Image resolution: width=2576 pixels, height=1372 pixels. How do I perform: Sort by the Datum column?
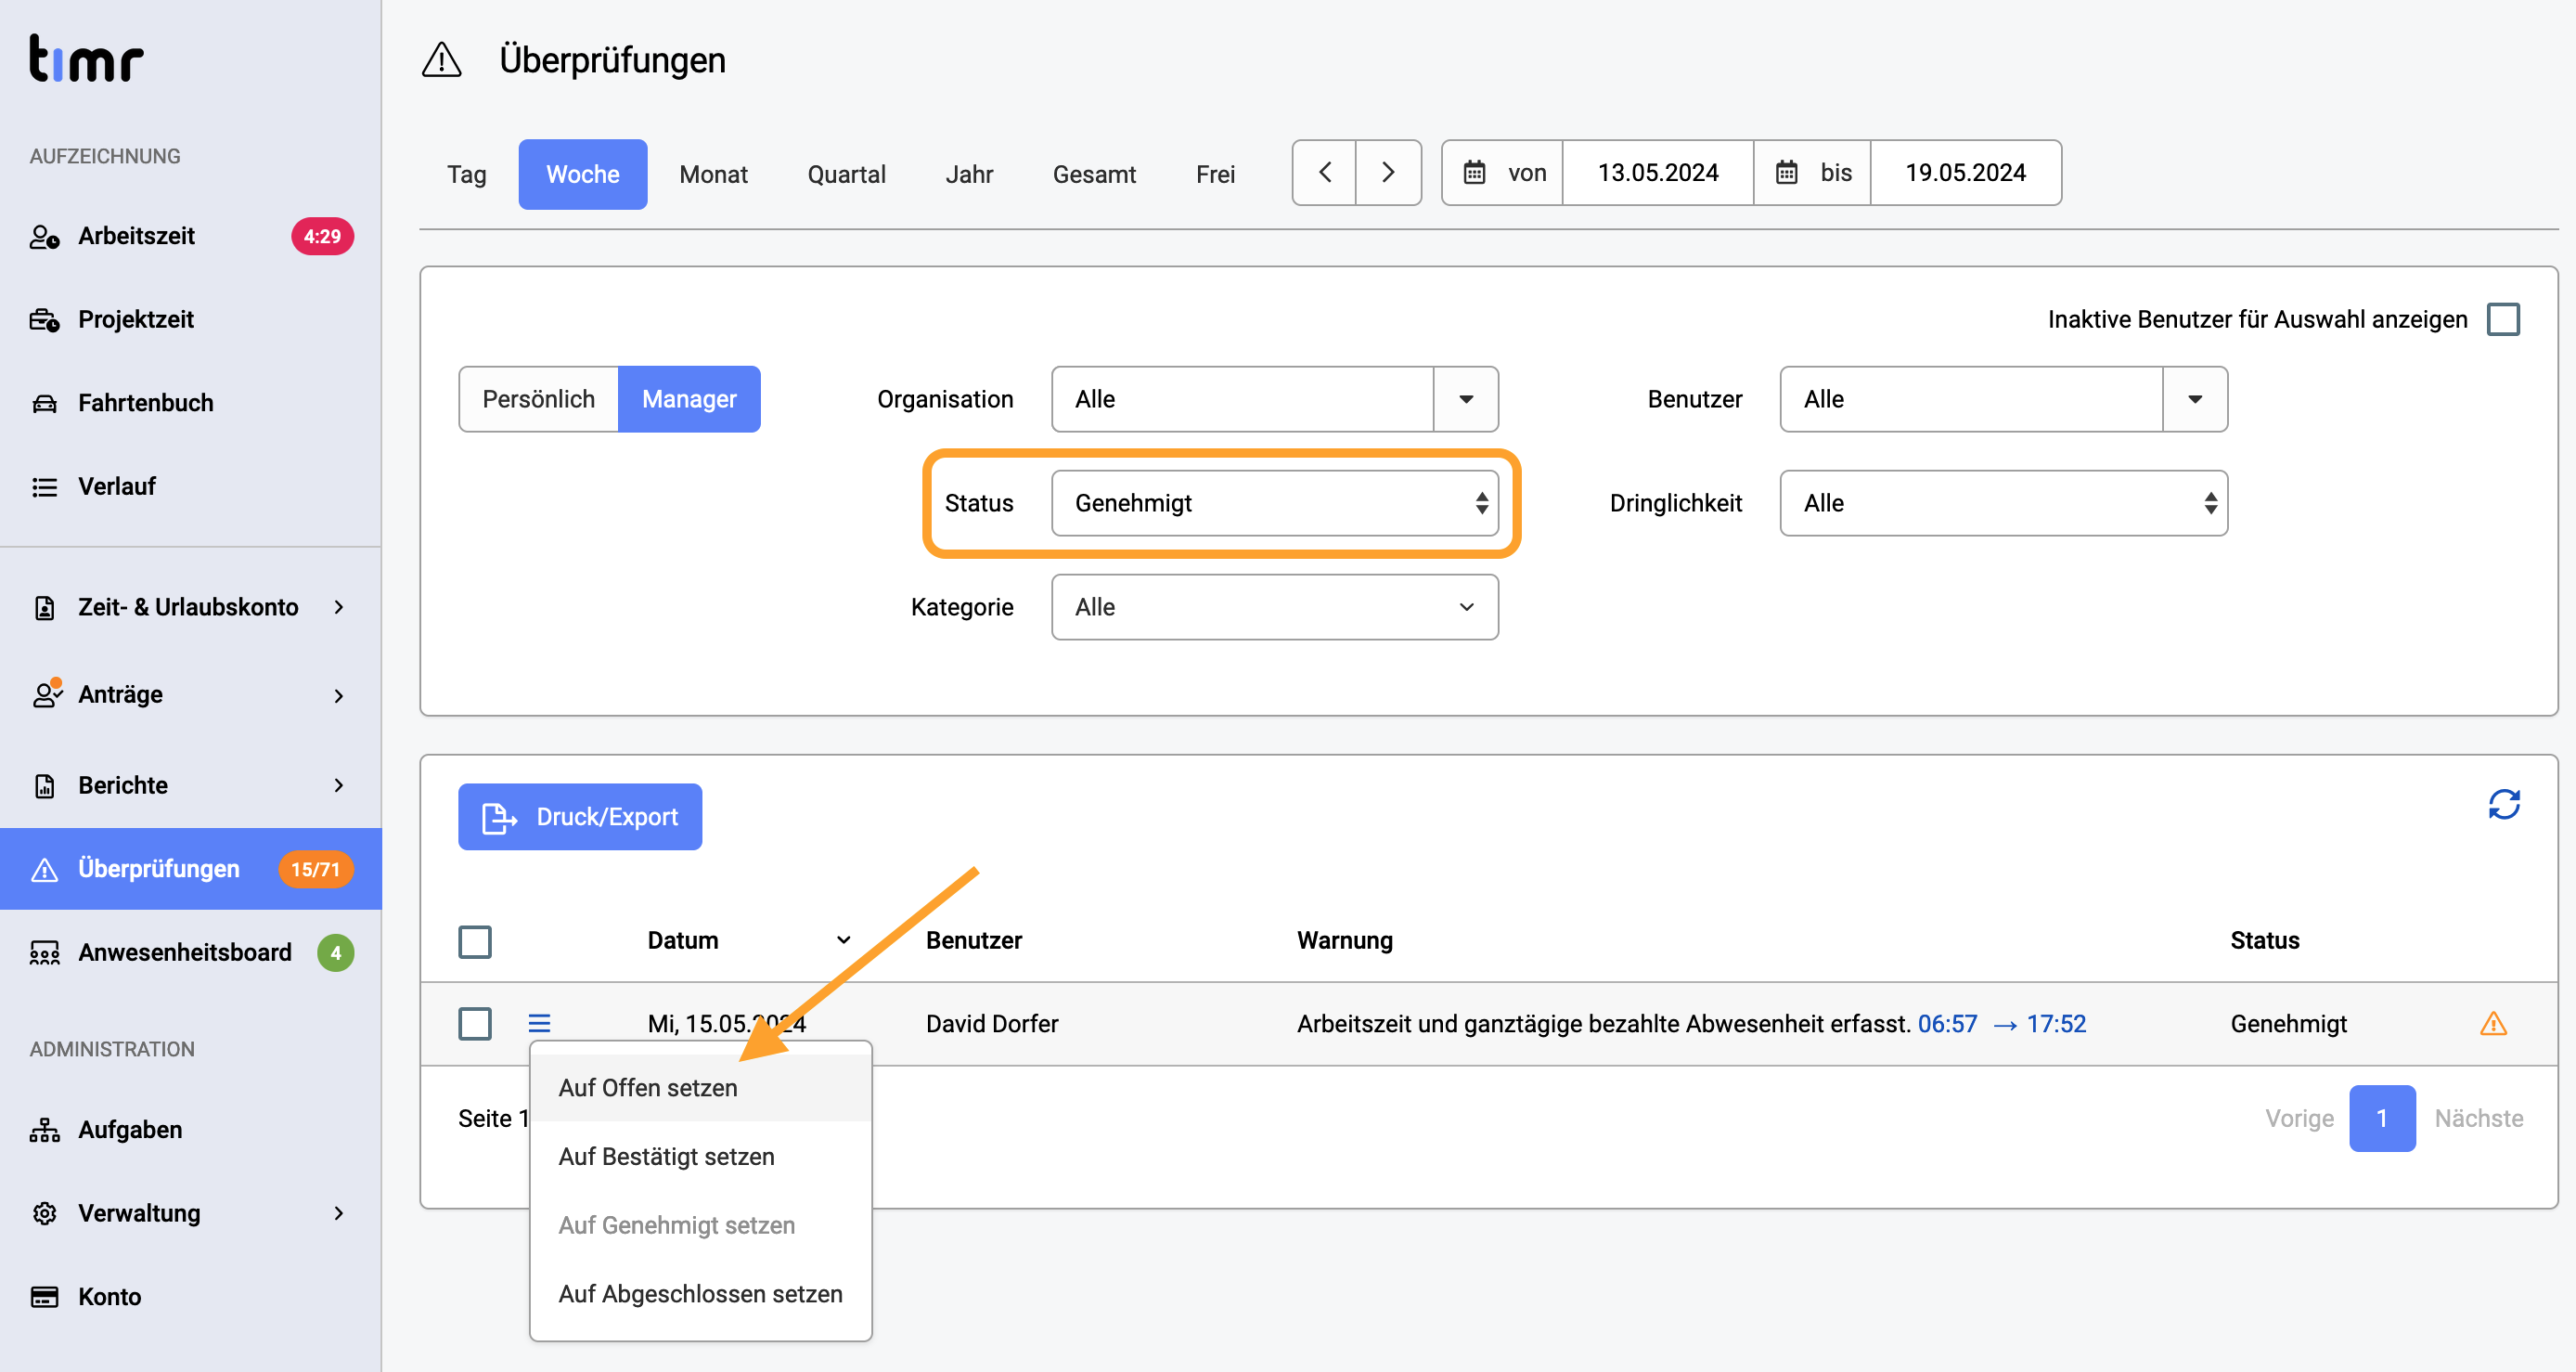(748, 940)
